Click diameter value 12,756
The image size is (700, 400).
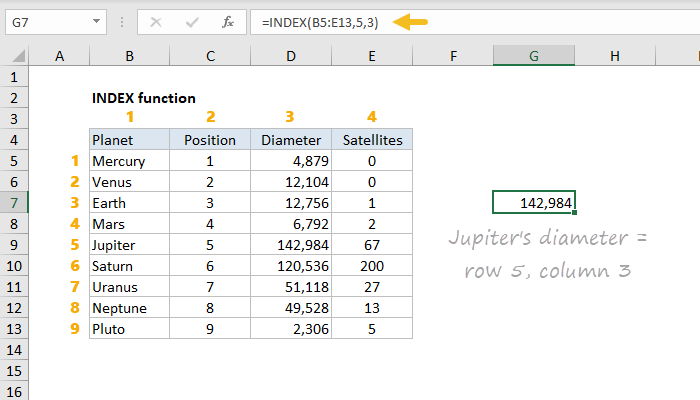[291, 203]
